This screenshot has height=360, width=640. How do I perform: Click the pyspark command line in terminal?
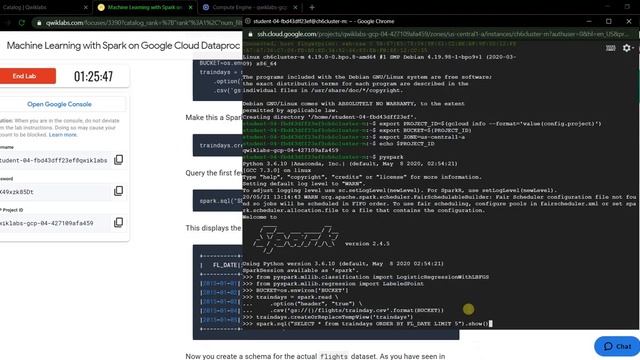323,157
